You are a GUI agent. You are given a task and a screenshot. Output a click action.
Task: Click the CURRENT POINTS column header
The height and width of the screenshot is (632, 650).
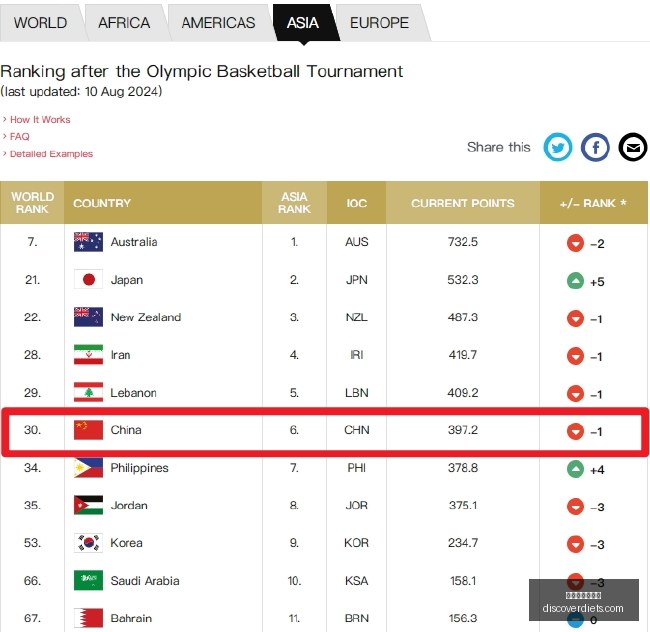[x=463, y=203]
